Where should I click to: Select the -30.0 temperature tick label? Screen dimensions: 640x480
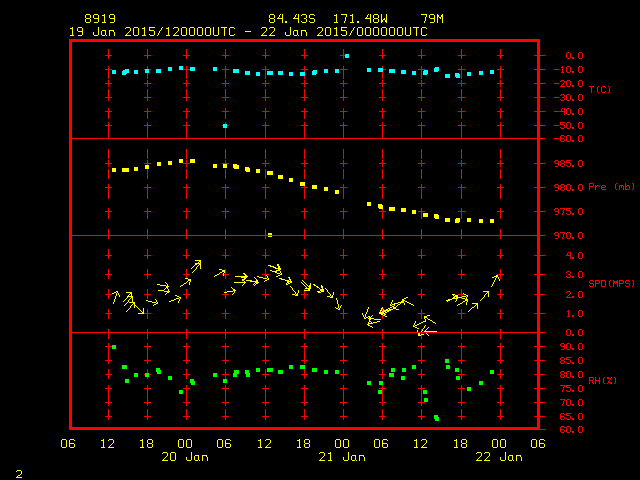click(x=569, y=98)
